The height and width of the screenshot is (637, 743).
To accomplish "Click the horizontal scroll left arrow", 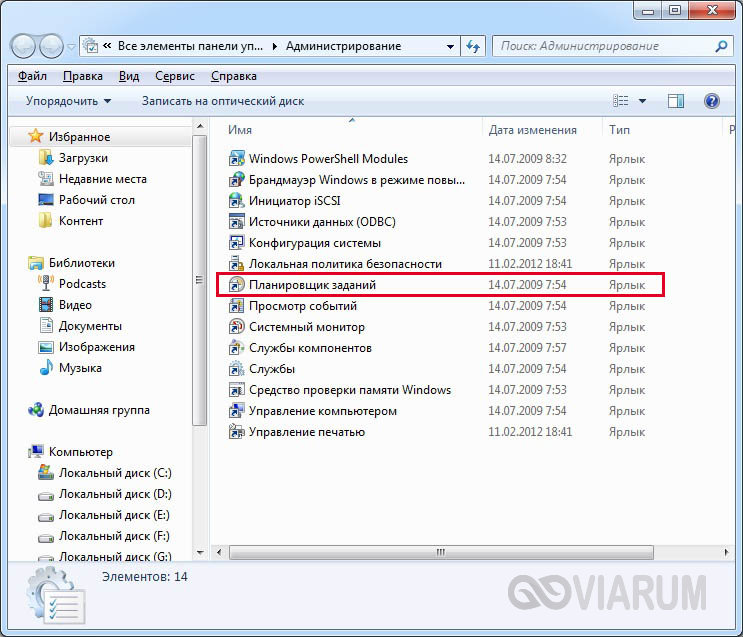I will (x=219, y=552).
